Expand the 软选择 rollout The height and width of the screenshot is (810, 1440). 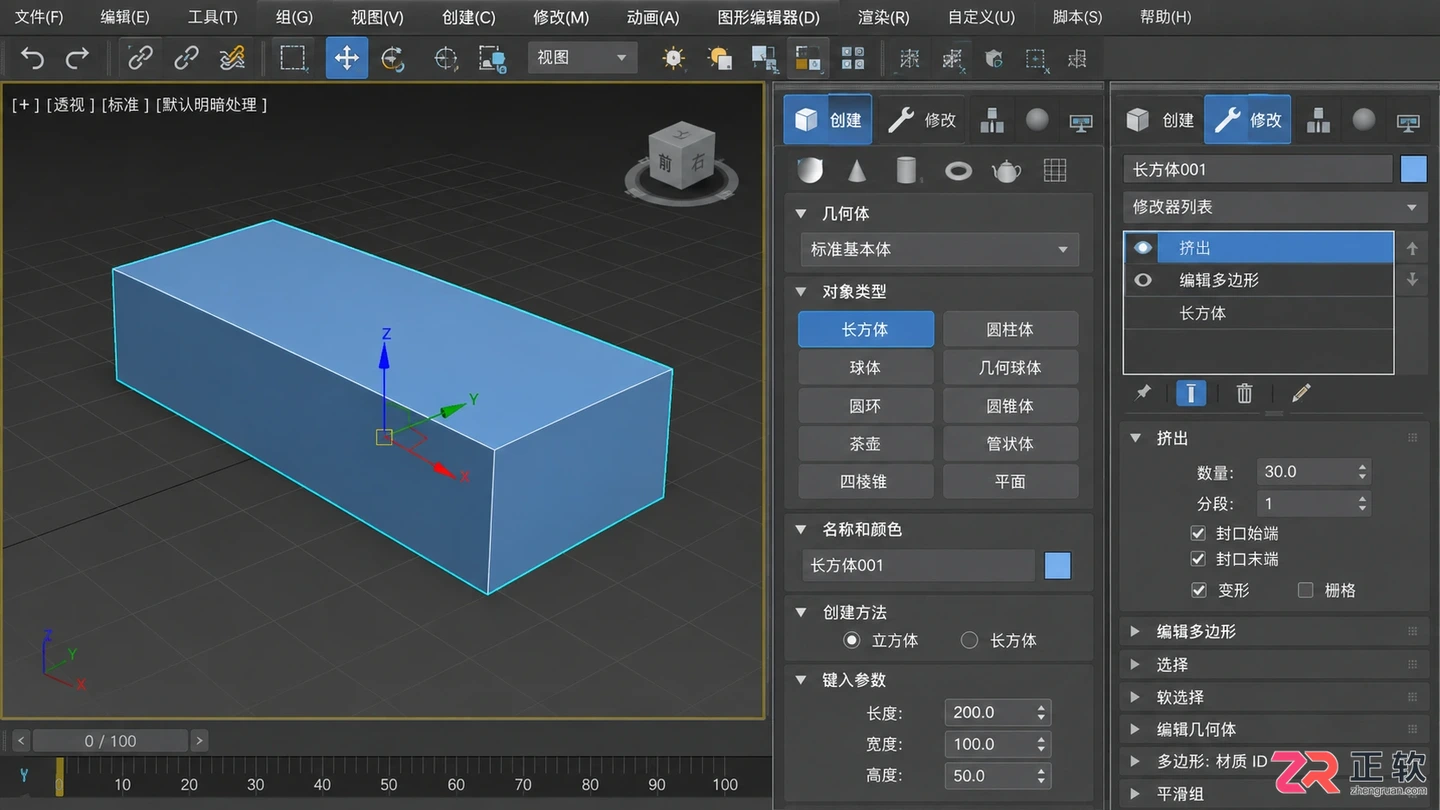[x=1273, y=697]
